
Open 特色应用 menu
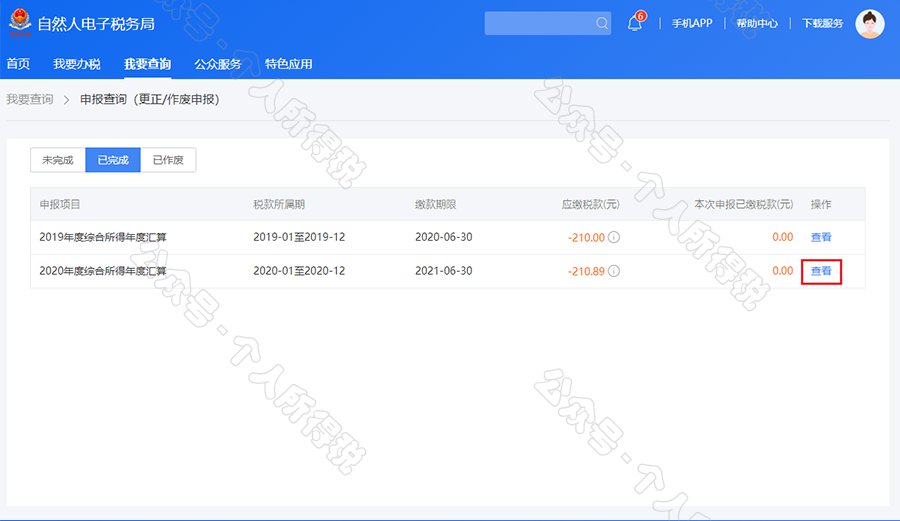pos(288,64)
